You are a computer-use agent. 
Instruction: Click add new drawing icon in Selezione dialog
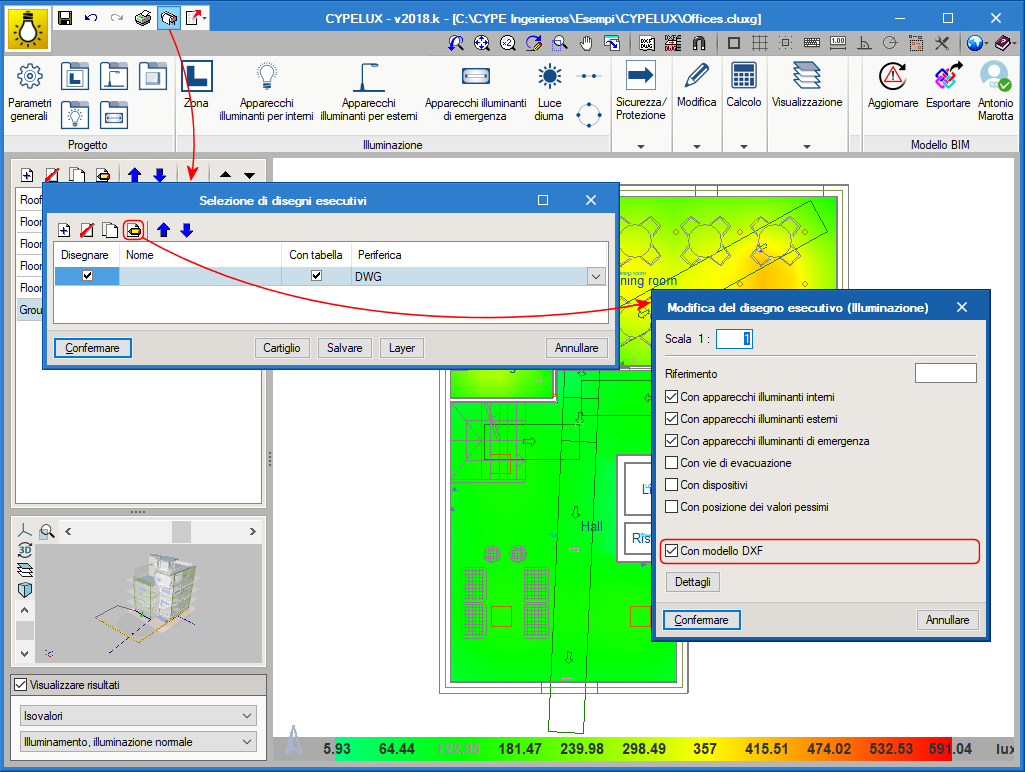pos(64,230)
